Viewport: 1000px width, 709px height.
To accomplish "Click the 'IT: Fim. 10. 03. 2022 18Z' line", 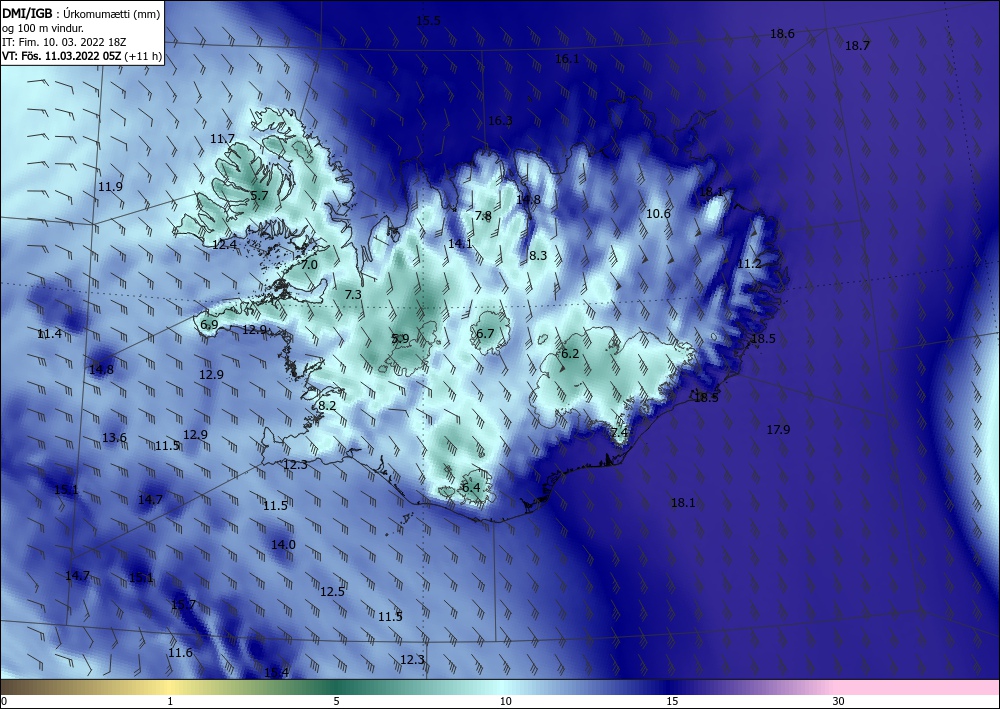I will coord(64,42).
